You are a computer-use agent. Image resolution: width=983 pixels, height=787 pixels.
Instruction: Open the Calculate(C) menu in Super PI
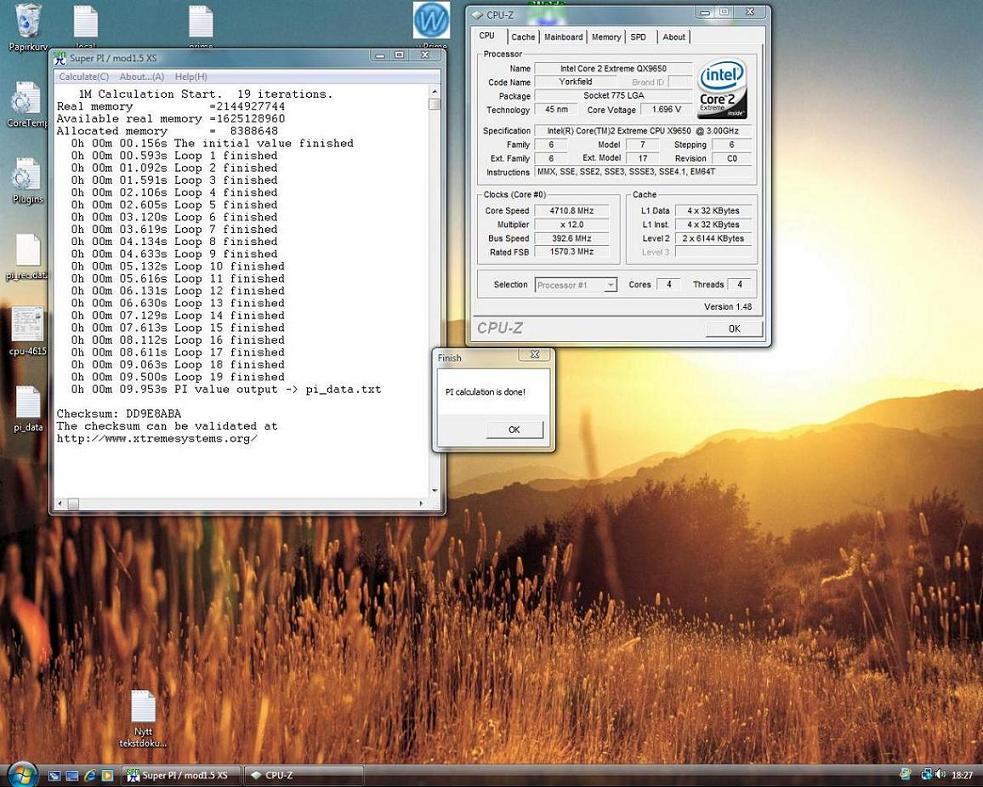click(x=83, y=77)
